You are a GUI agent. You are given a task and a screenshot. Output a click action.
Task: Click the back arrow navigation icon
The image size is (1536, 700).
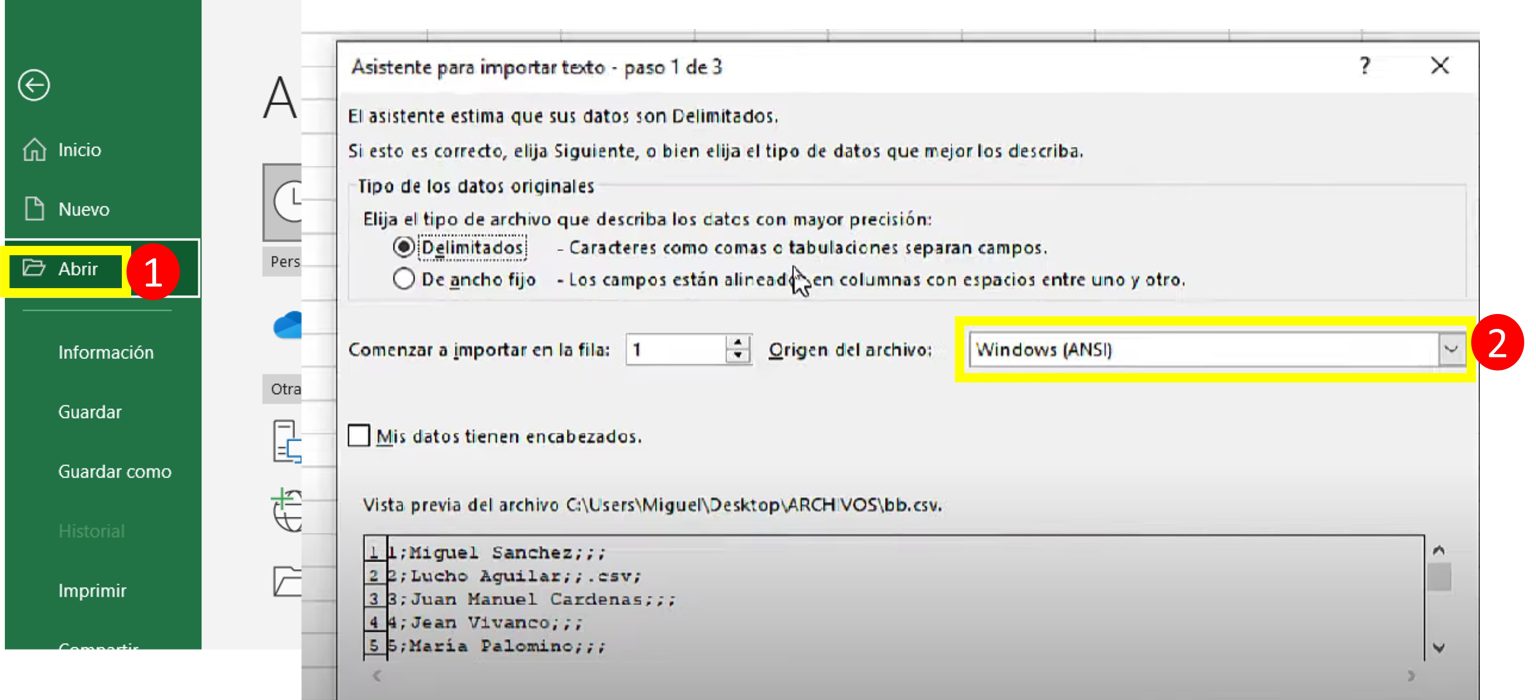coord(34,88)
